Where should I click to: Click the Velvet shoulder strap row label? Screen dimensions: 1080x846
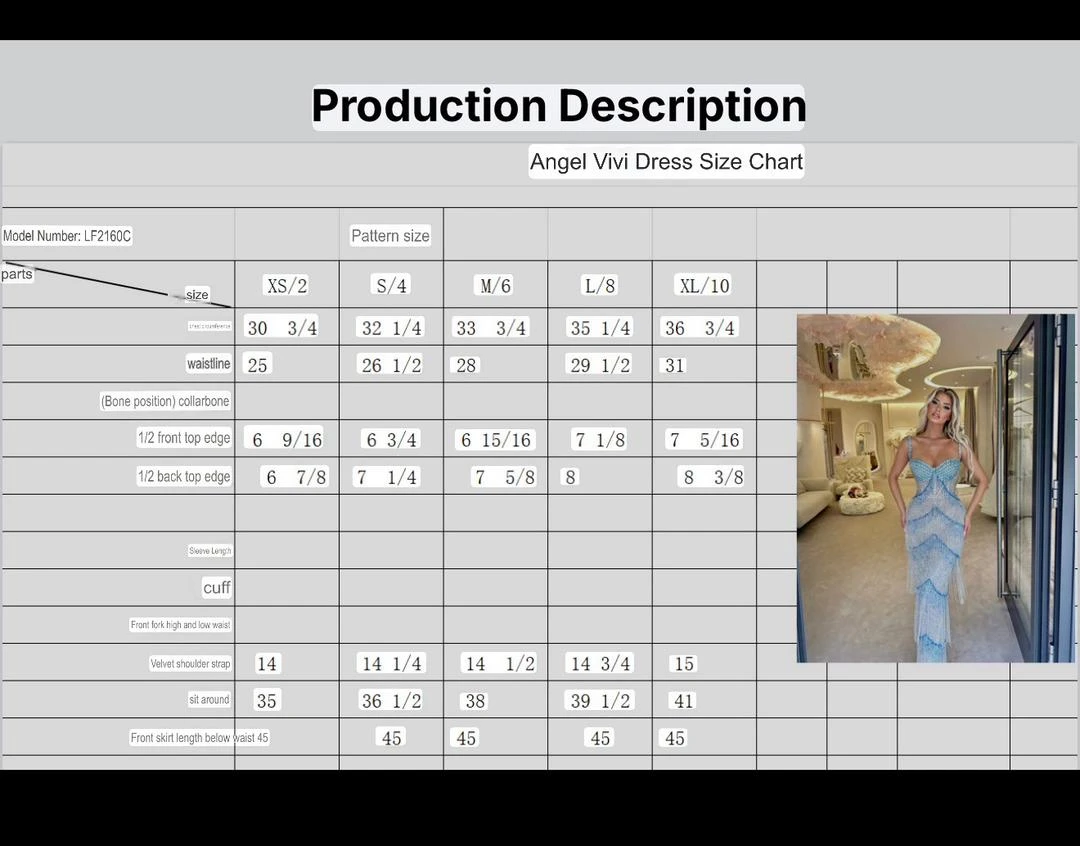coord(190,664)
